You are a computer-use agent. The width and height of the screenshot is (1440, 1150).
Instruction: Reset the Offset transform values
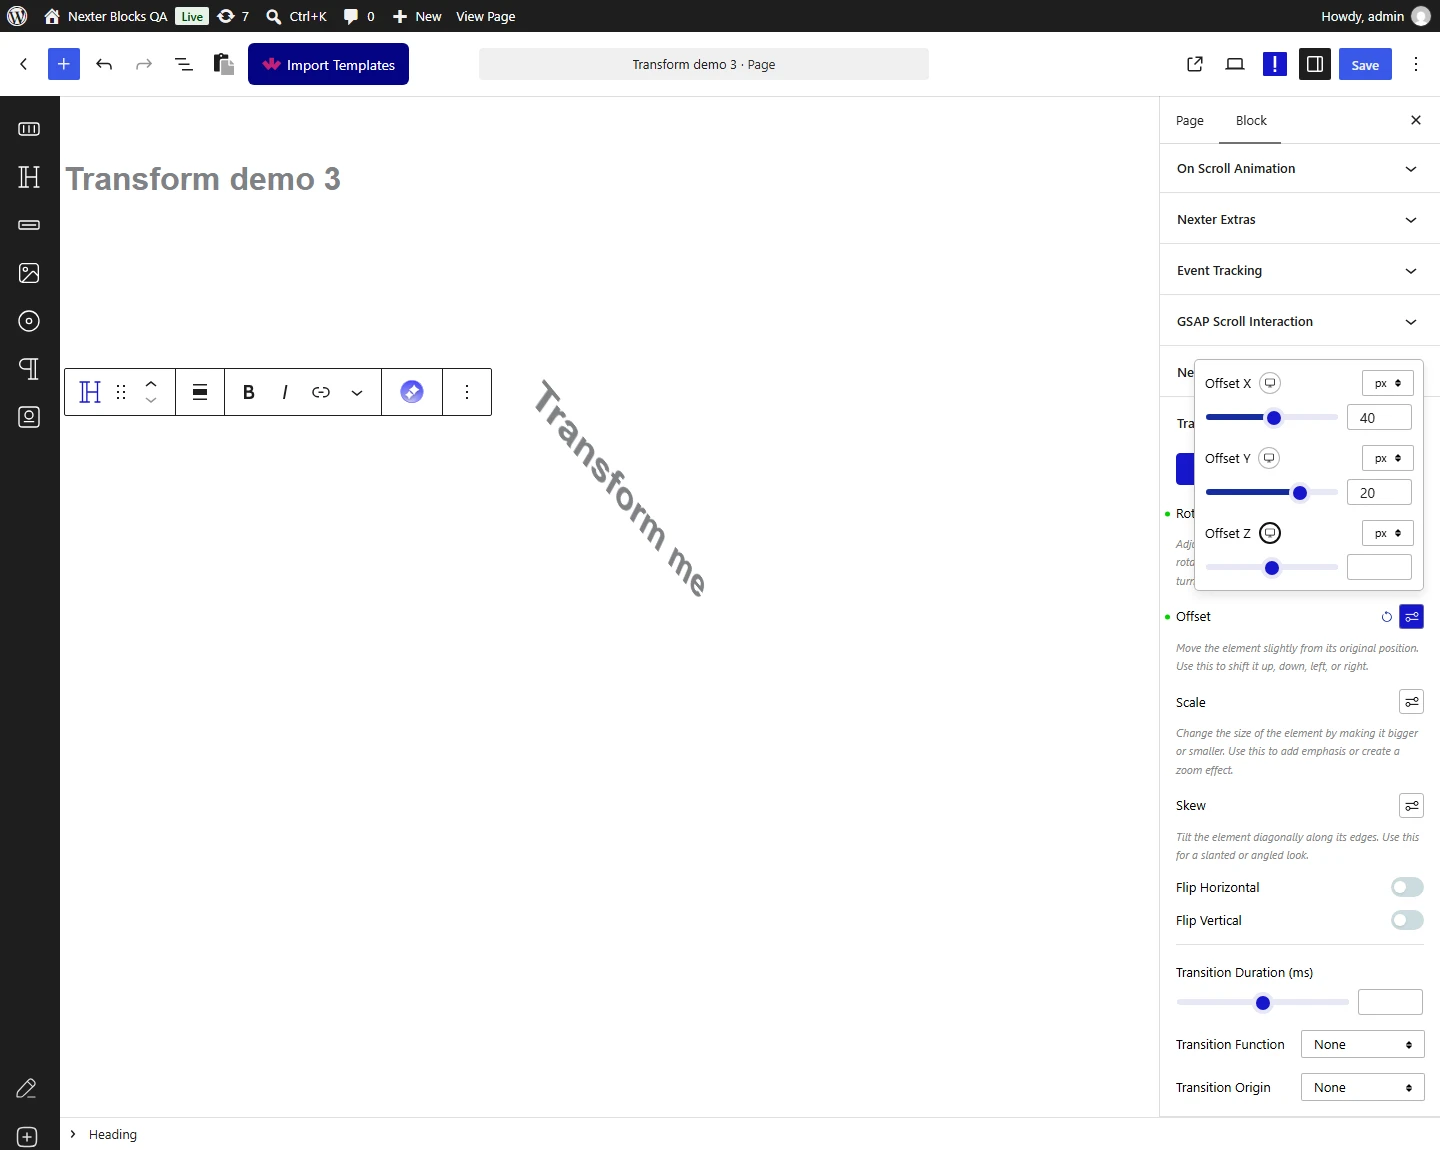point(1387,617)
